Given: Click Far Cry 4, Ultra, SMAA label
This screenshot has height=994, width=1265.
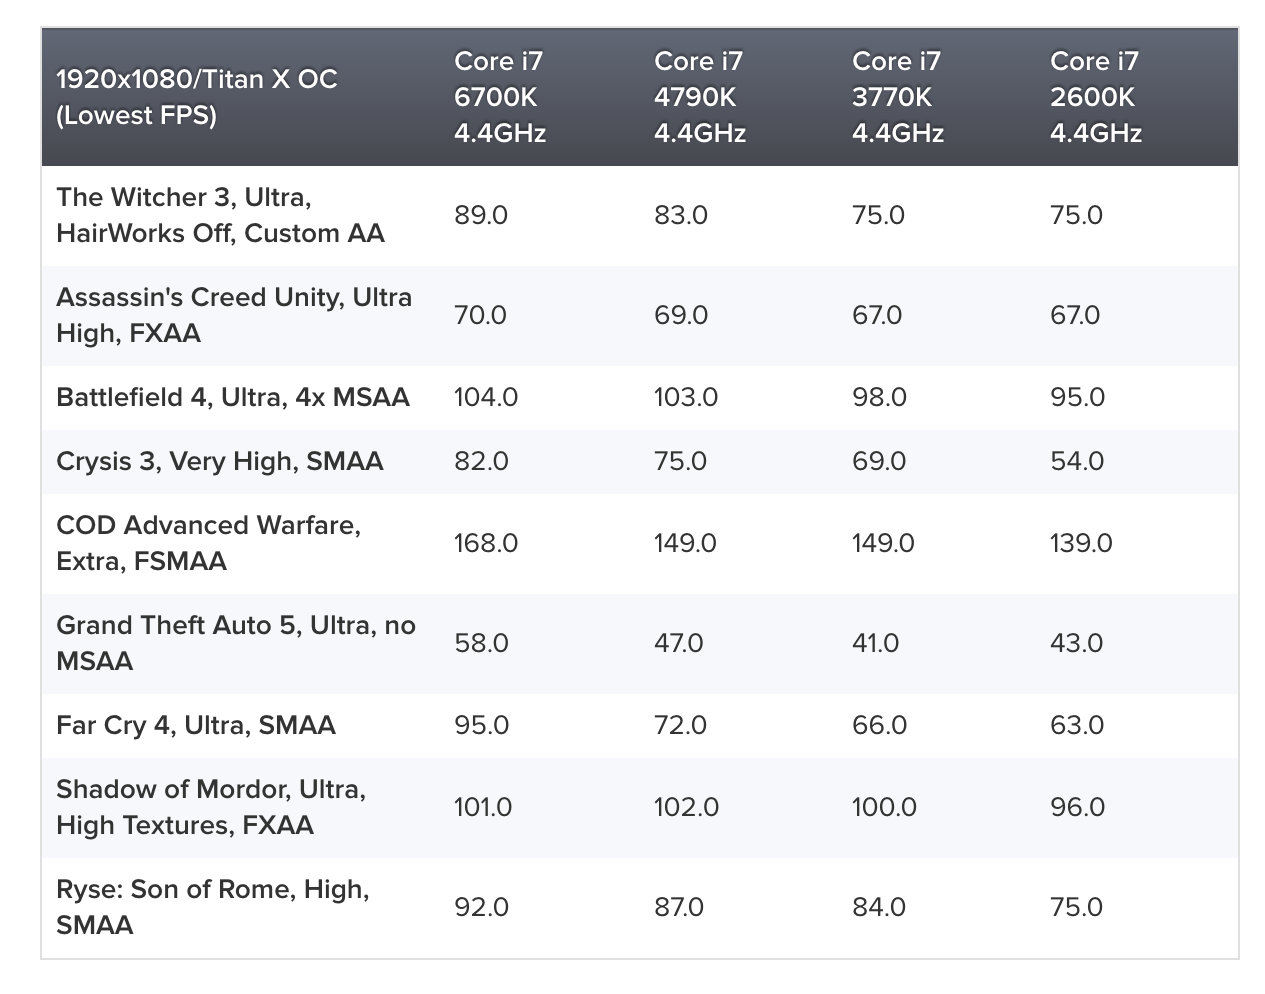Looking at the screenshot, I should coord(196,725).
